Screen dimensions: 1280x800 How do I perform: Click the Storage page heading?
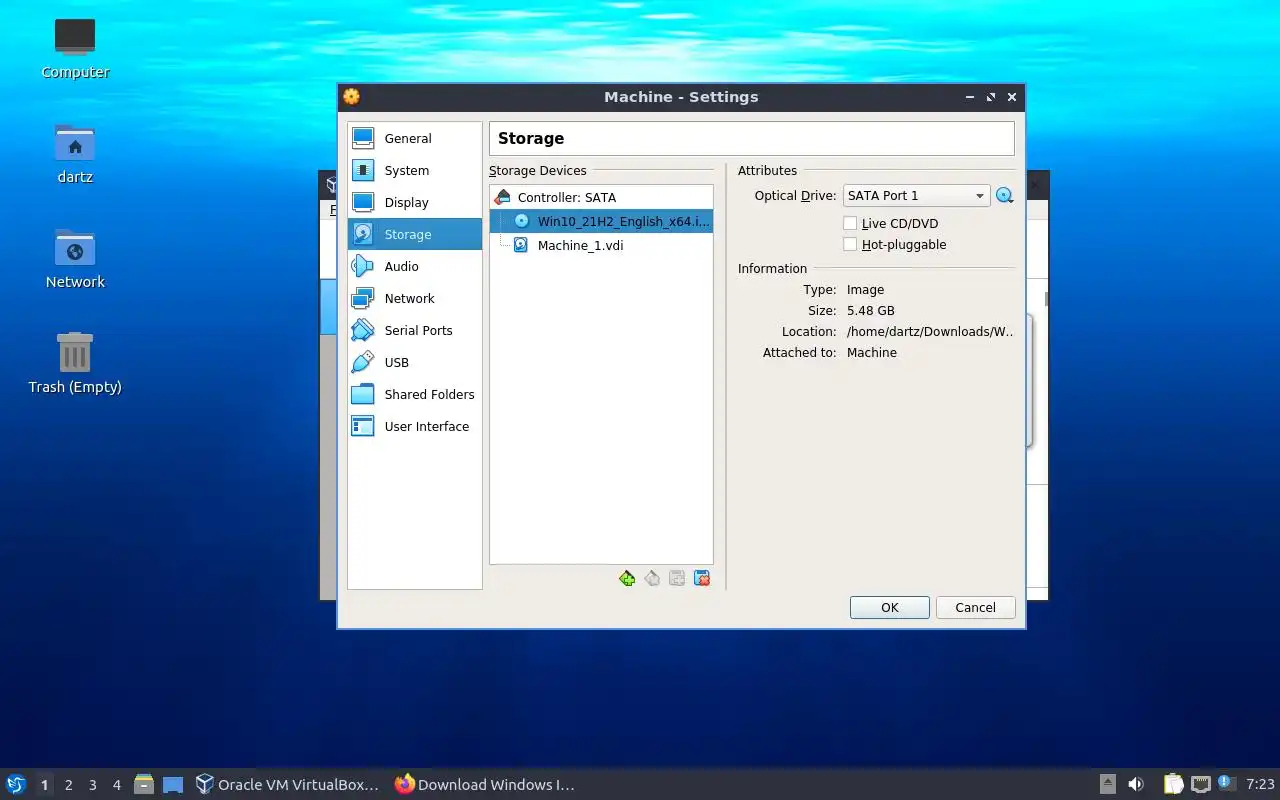click(531, 138)
